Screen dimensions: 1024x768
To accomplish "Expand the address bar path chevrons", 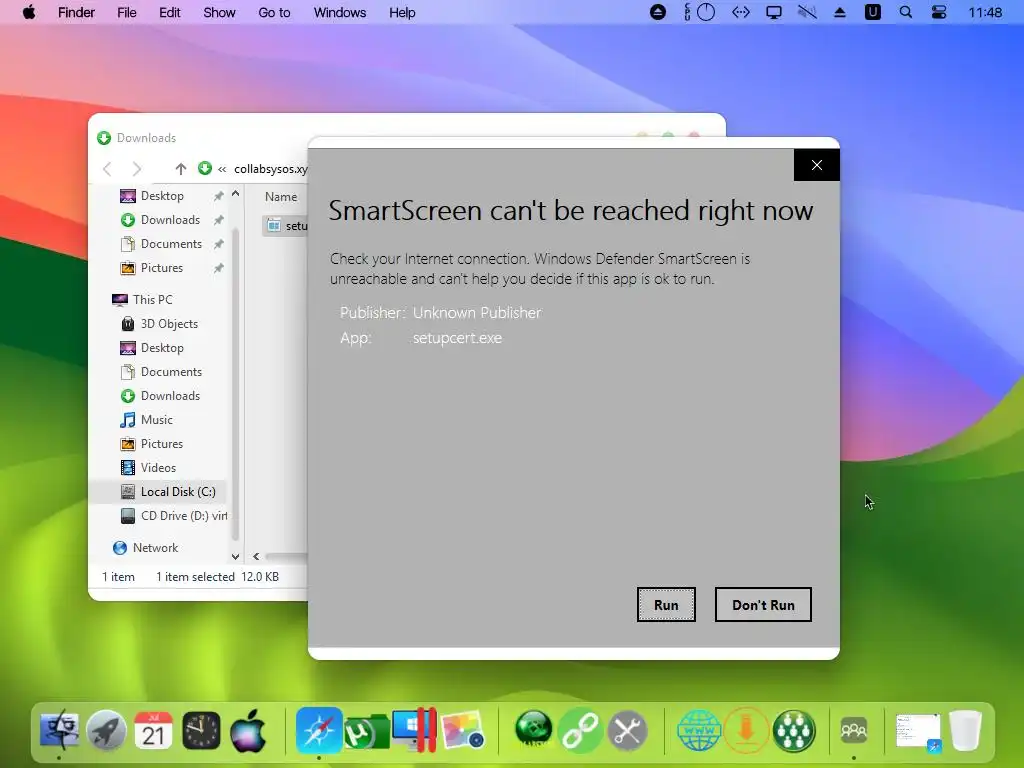I will pos(222,169).
